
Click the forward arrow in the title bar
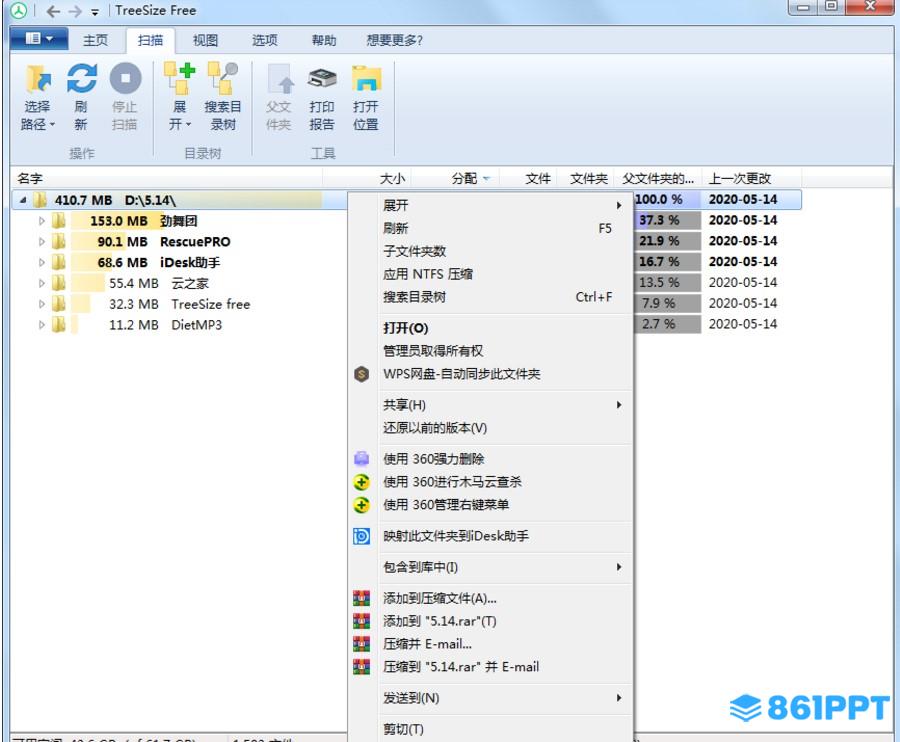click(75, 11)
